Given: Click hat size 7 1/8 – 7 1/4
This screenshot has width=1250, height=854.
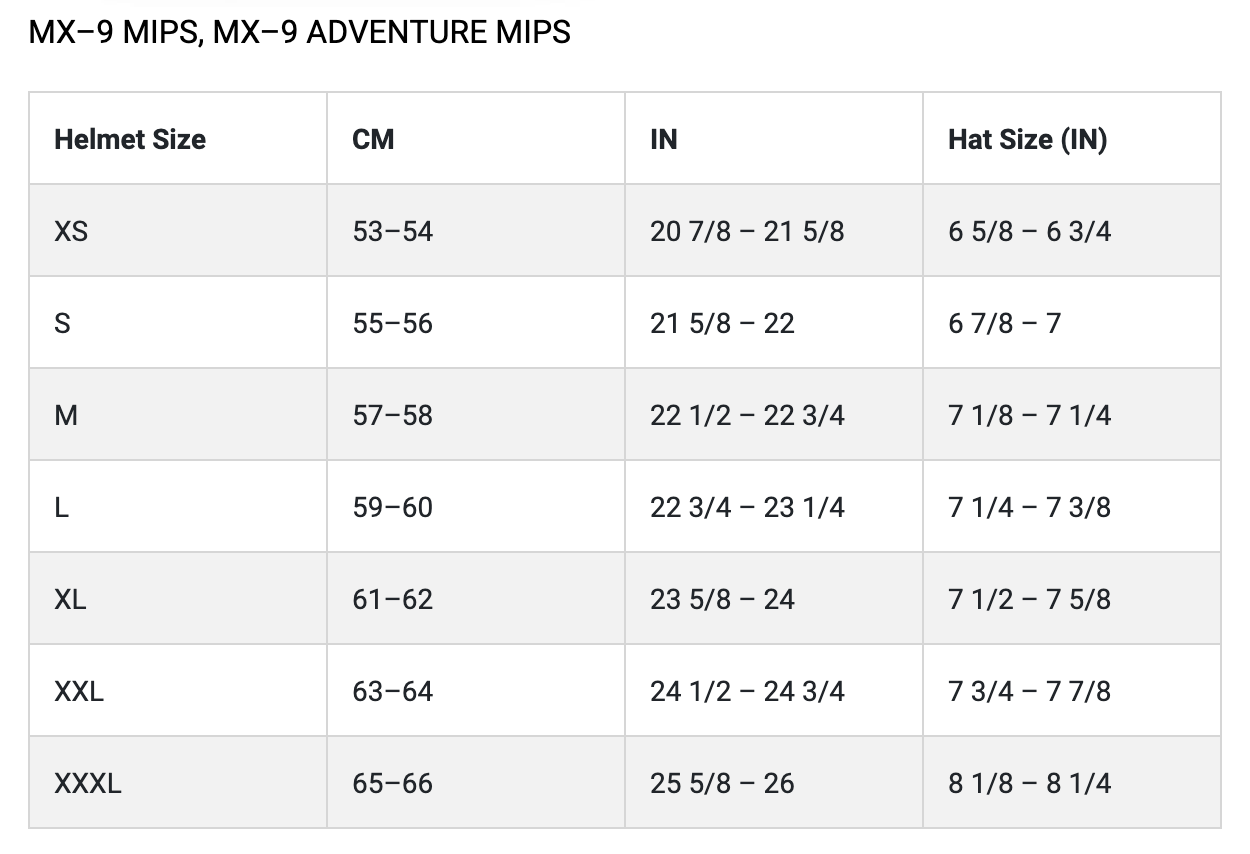Looking at the screenshot, I should click(1029, 415).
